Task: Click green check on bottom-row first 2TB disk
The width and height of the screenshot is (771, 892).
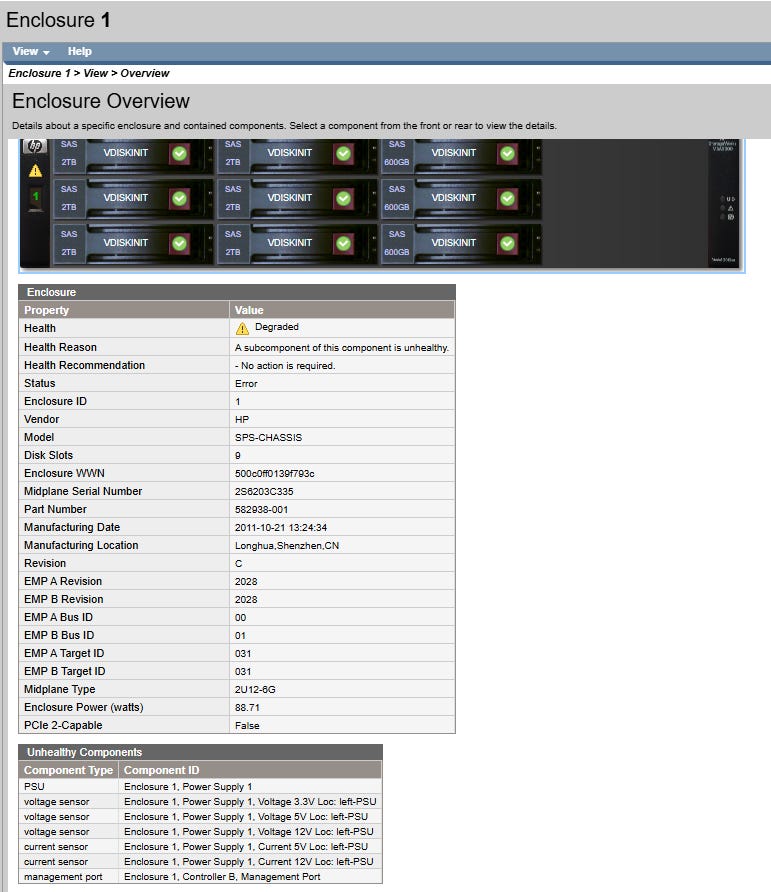Action: (x=179, y=243)
